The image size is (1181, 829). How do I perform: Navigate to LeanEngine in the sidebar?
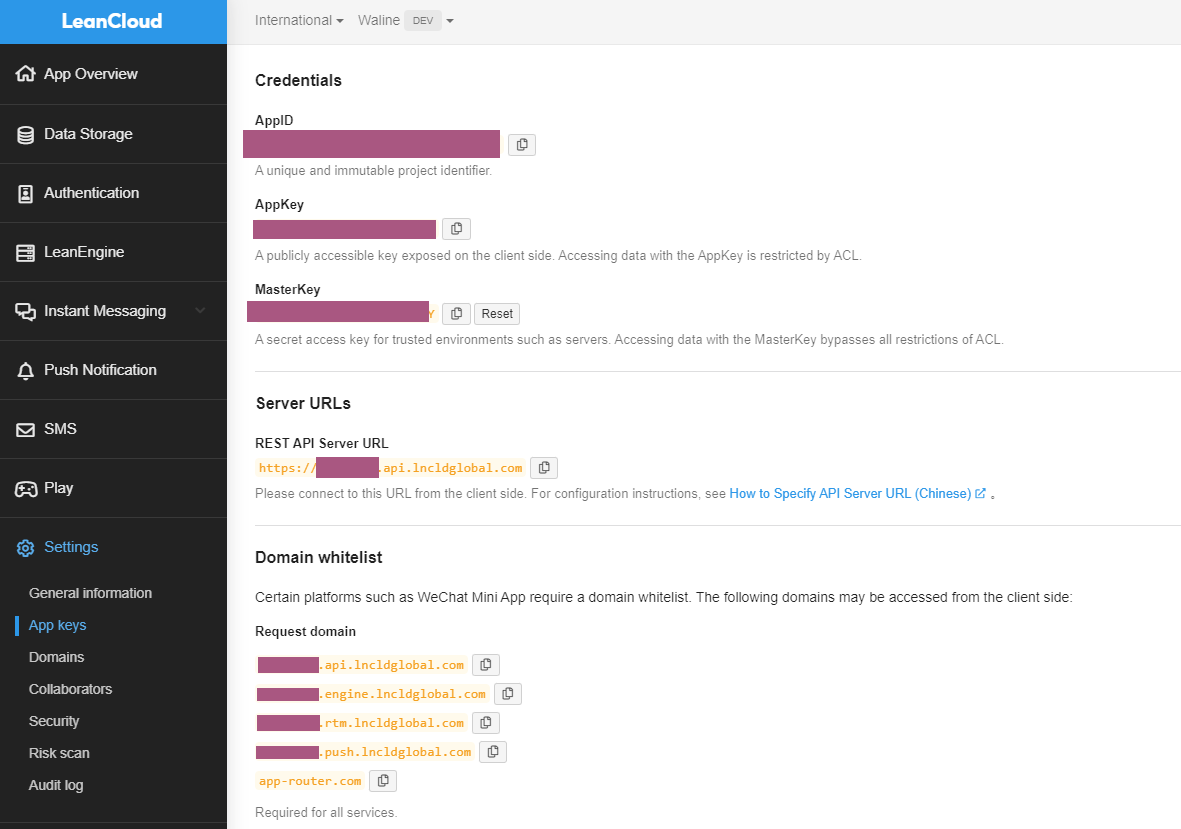[x=84, y=252]
